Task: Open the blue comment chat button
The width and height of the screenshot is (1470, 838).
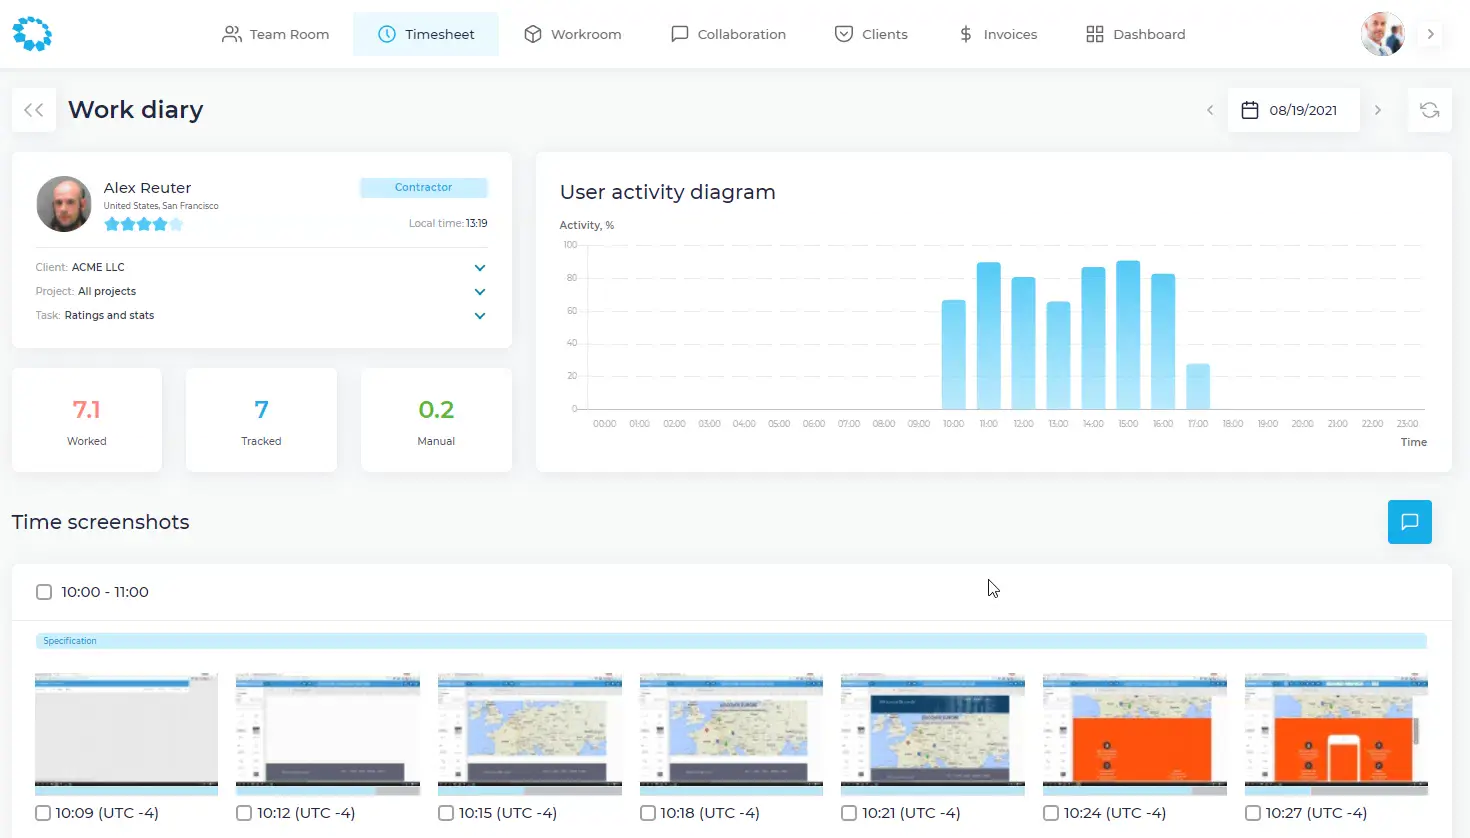Action: 1409,522
